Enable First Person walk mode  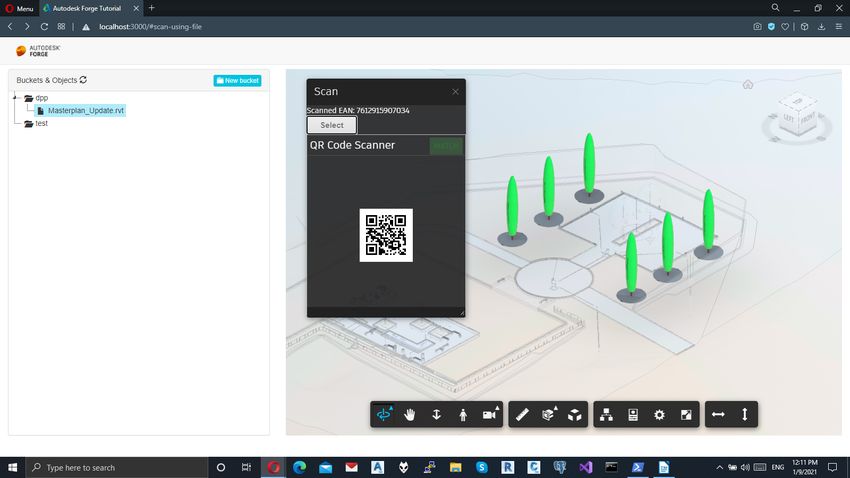tap(463, 415)
